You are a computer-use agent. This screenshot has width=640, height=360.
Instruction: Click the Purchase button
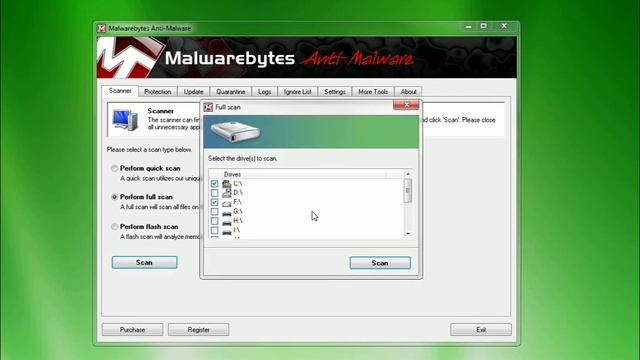coord(133,329)
